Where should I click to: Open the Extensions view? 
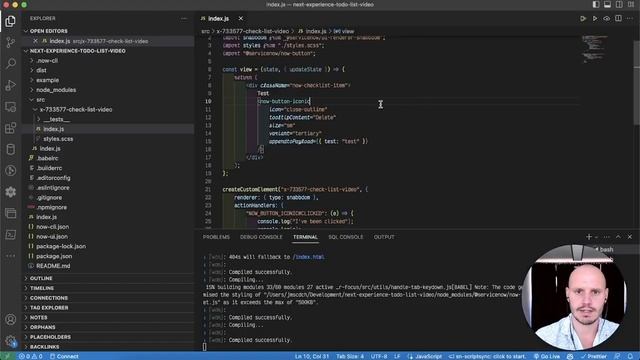11,128
